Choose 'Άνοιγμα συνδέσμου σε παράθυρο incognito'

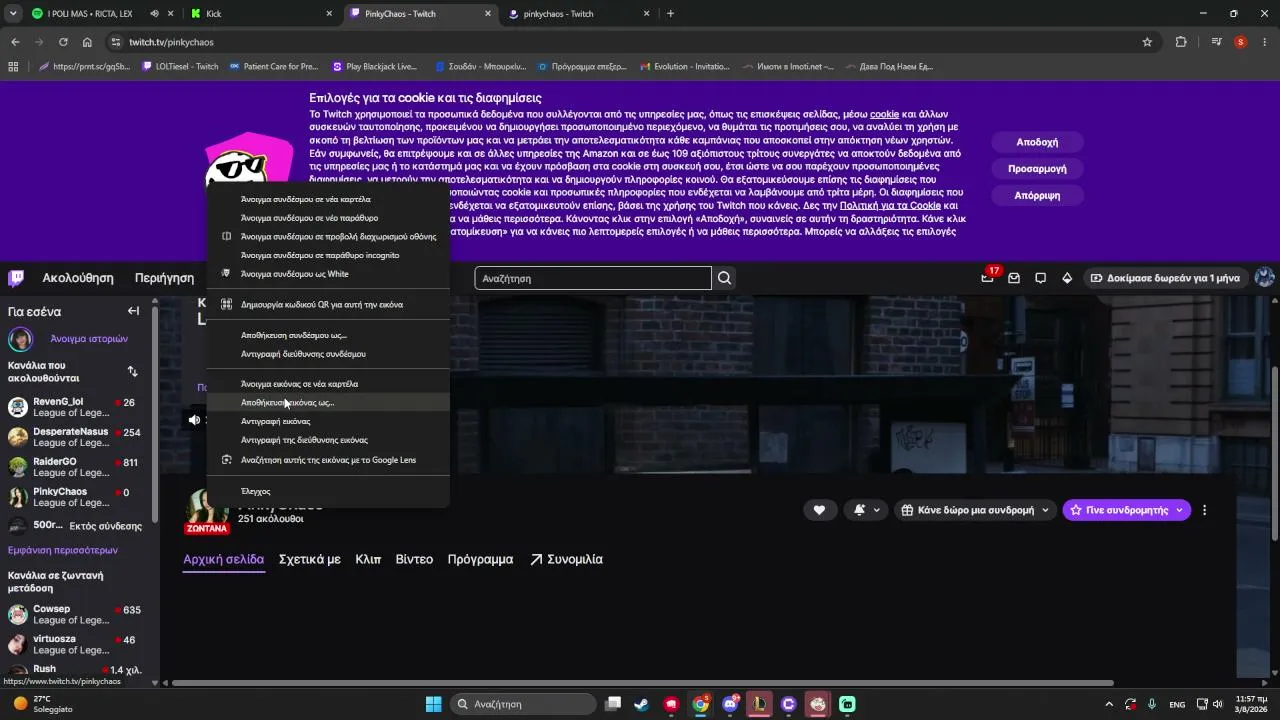point(328,255)
